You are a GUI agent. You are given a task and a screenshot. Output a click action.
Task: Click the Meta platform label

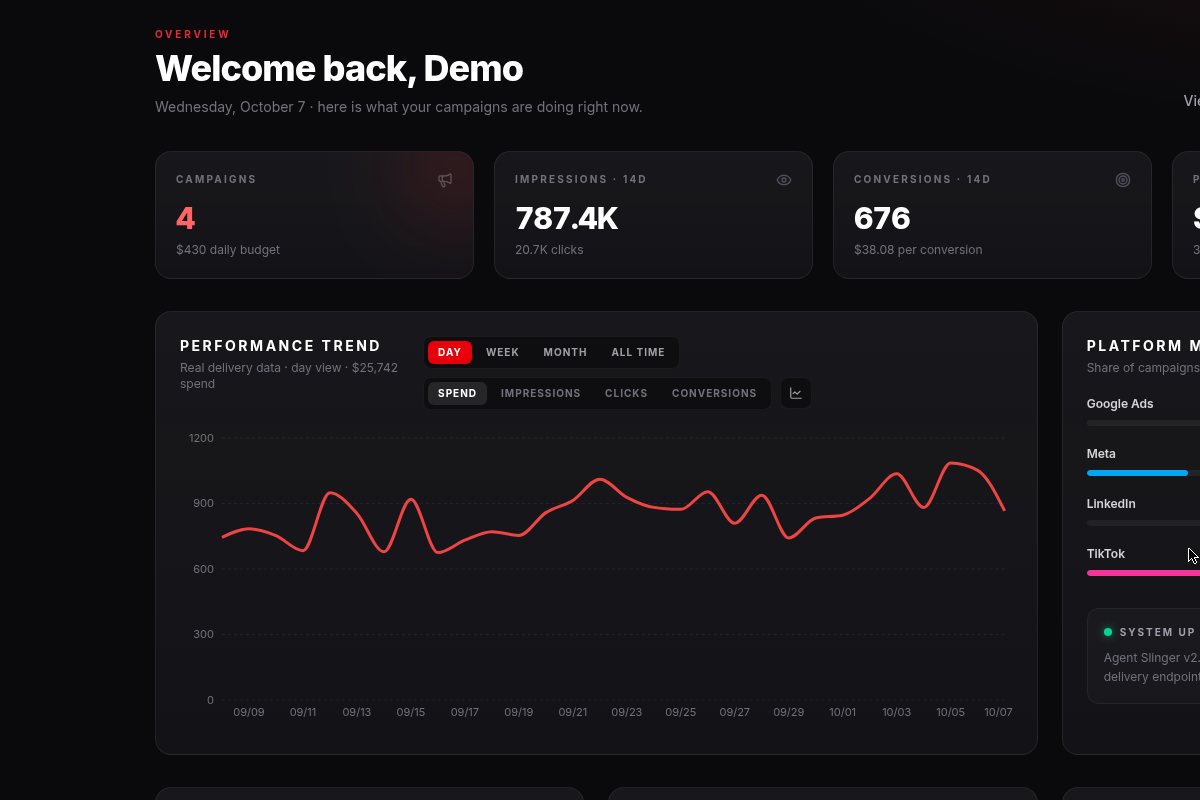point(1101,454)
